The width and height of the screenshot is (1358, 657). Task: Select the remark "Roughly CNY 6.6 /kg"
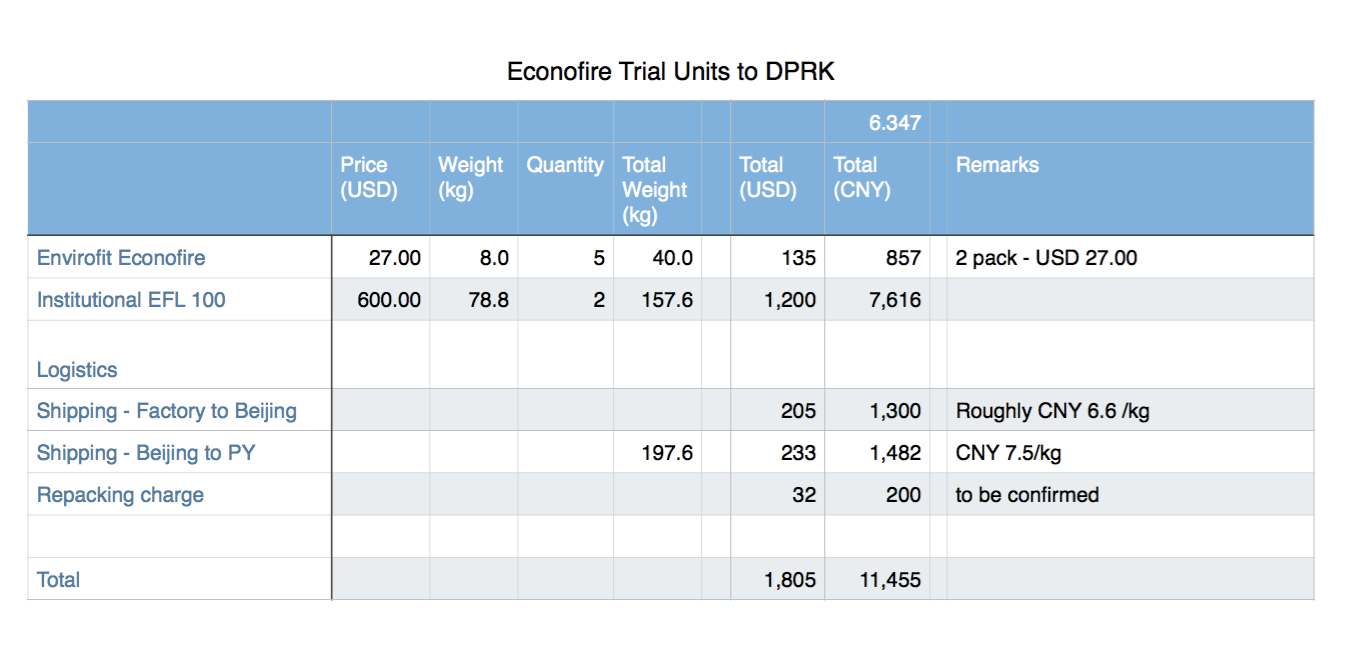[1053, 411]
